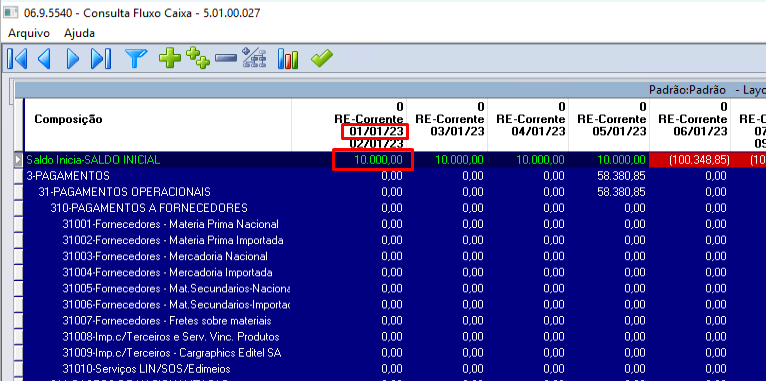This screenshot has width=766, height=381.
Task: Go to next record arrow
Action: [73, 59]
